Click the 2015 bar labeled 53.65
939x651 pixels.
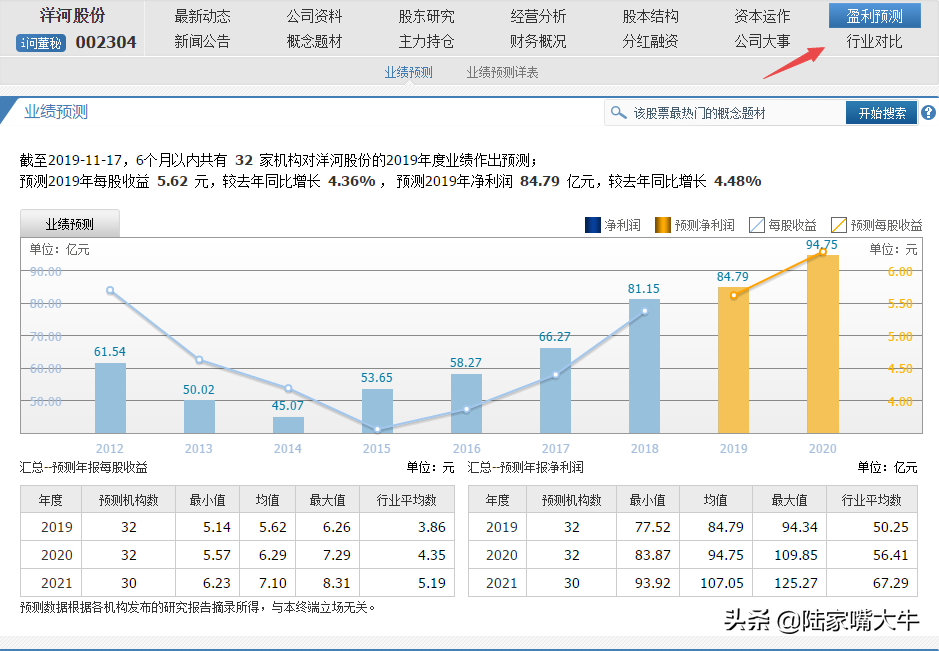(377, 411)
